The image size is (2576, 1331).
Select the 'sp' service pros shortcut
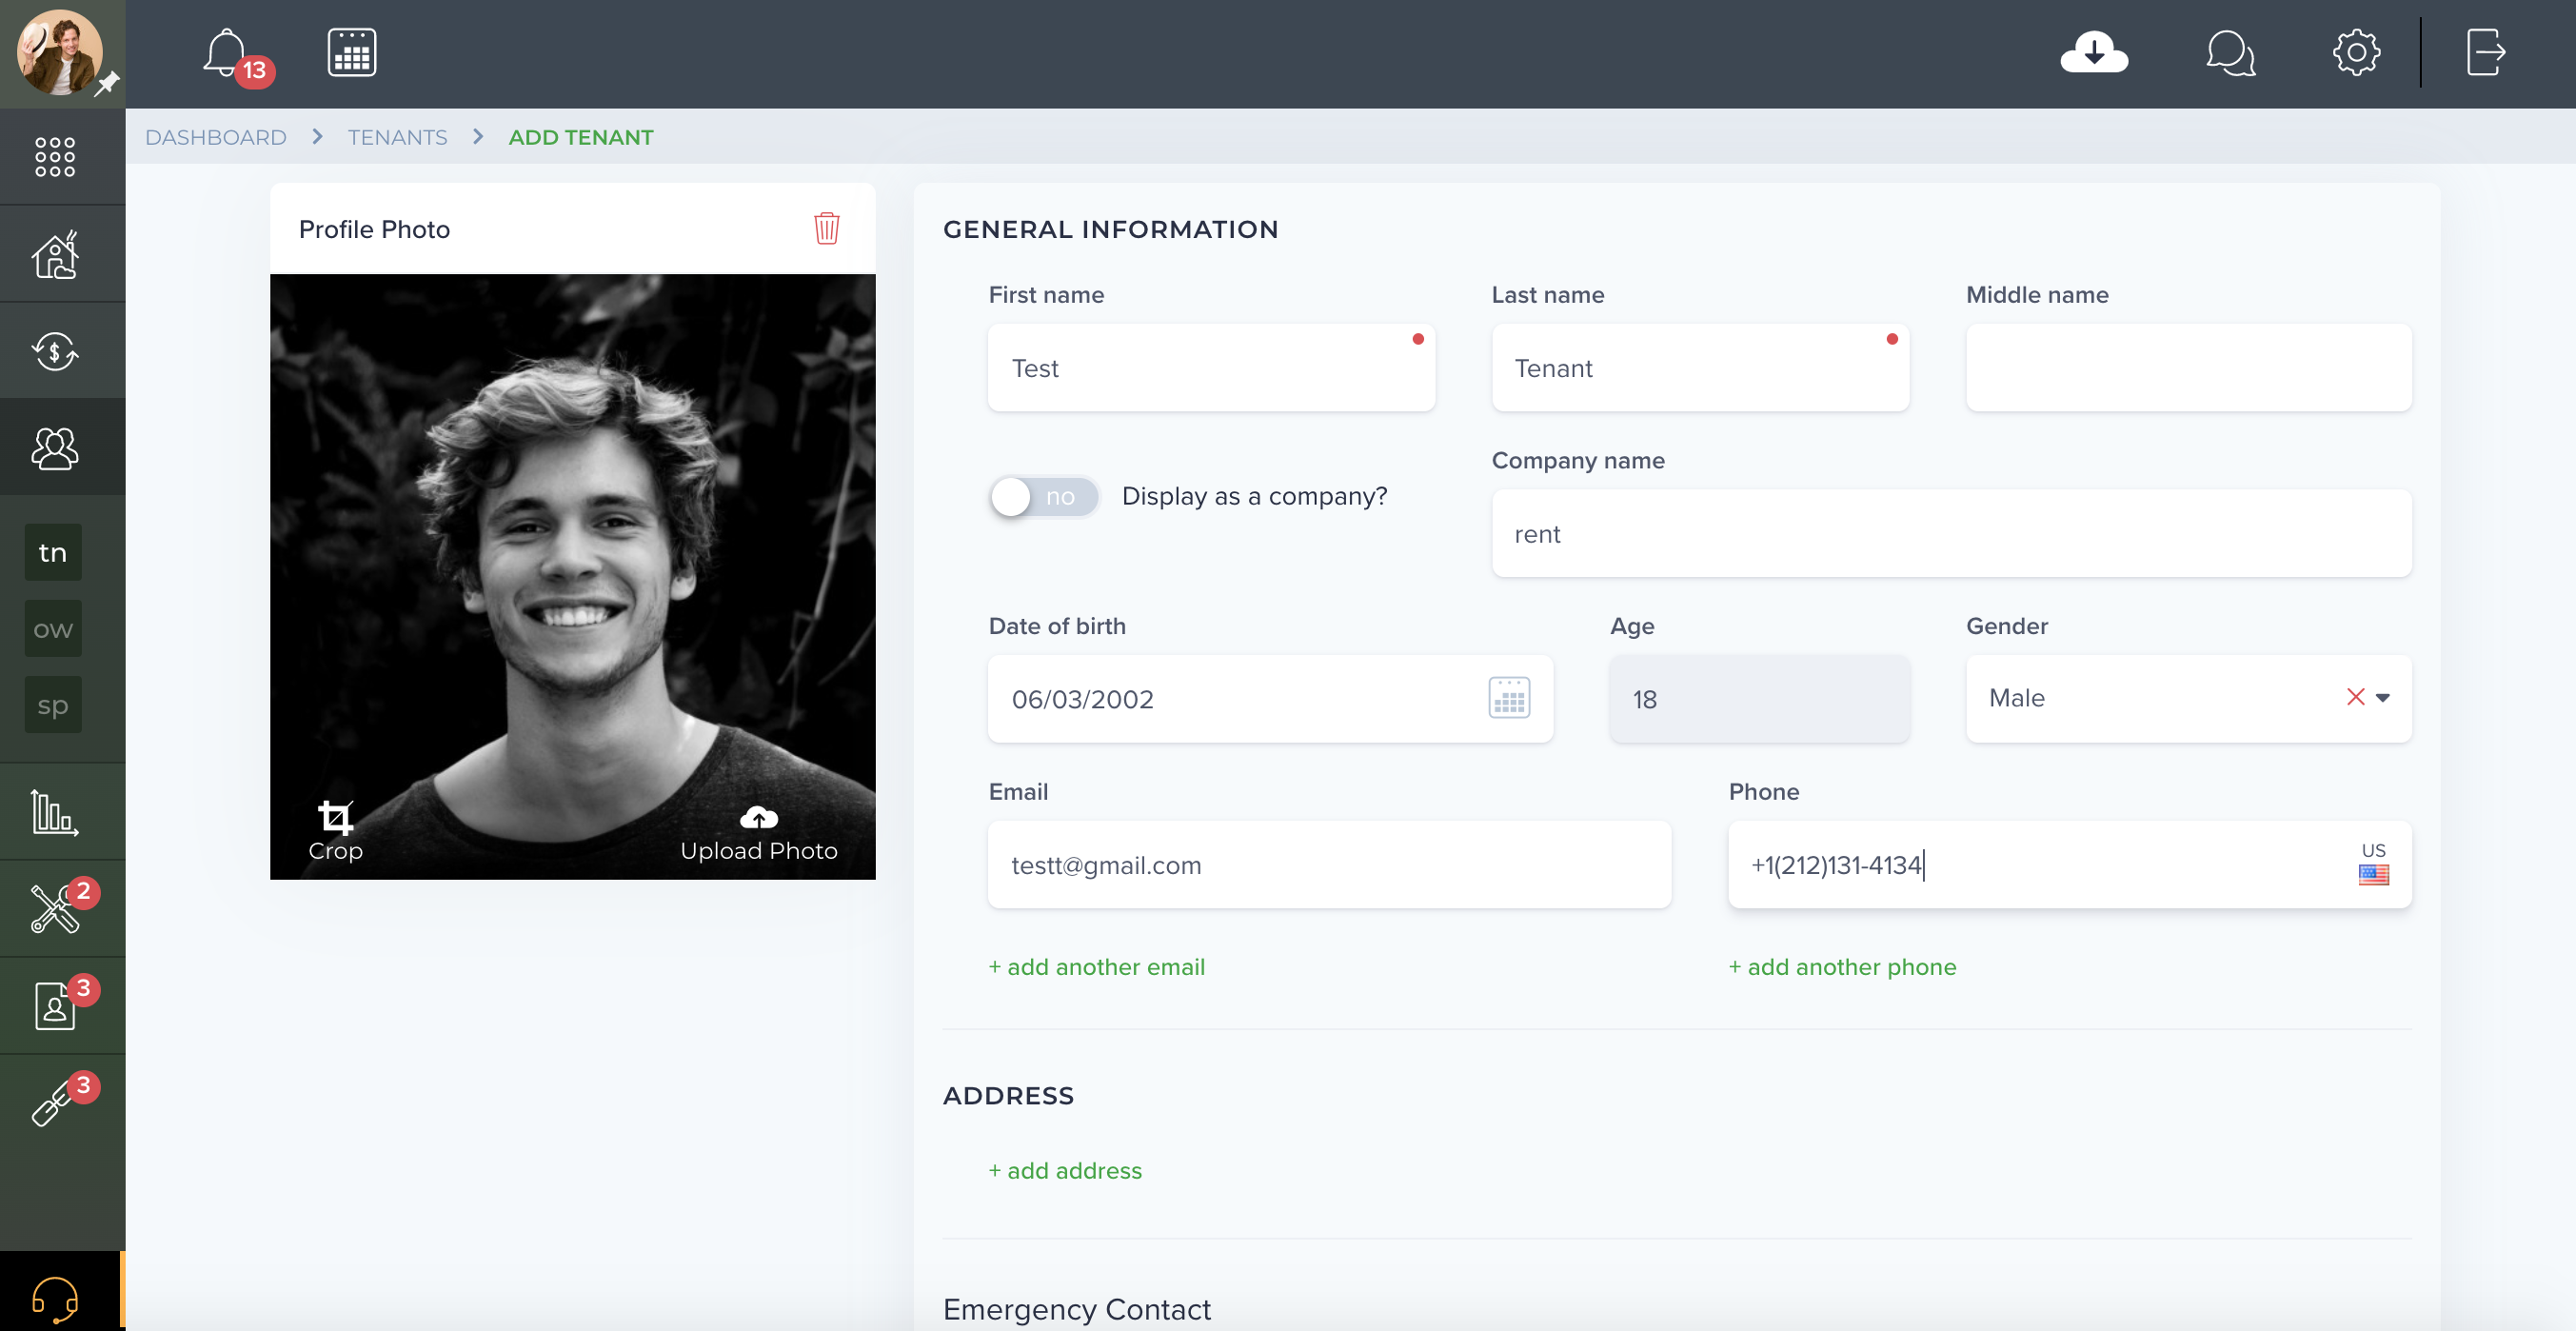tap(53, 705)
